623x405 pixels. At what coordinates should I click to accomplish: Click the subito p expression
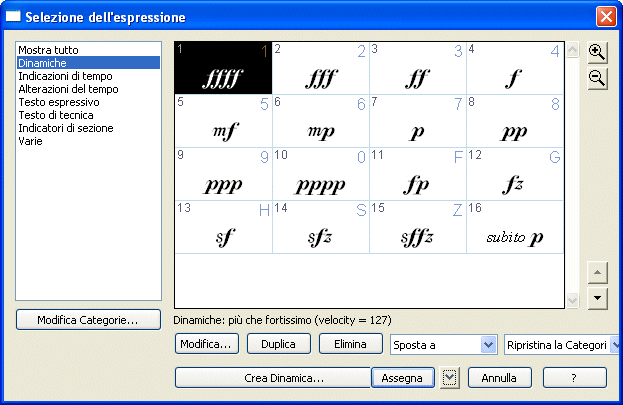[515, 238]
